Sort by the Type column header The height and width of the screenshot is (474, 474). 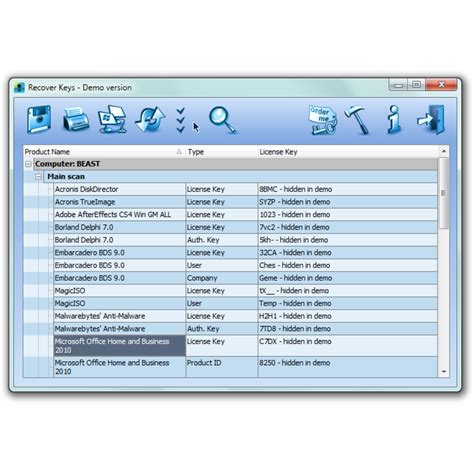[222, 152]
